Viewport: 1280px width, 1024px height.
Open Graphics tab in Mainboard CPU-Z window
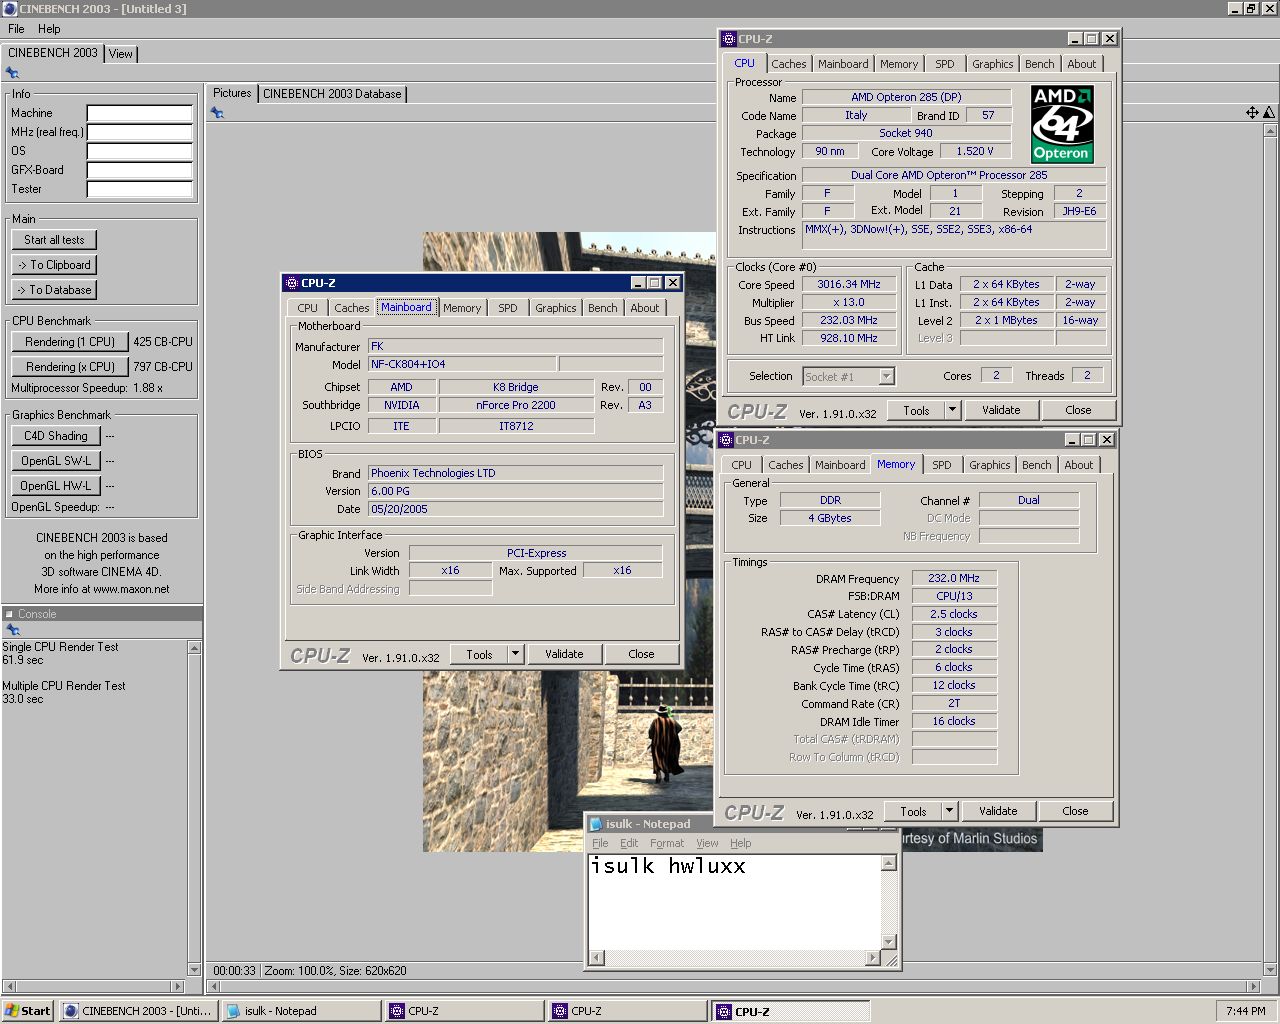555,308
